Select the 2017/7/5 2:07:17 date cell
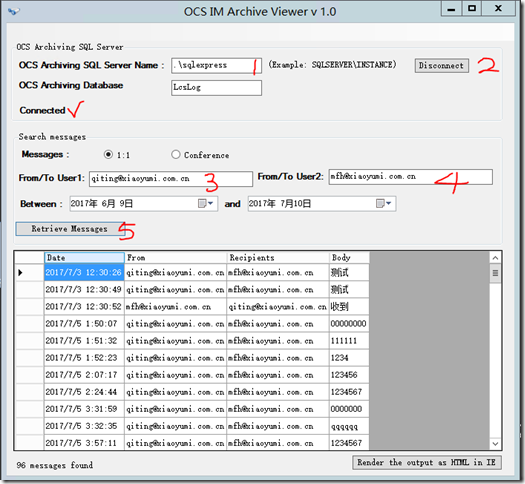This screenshot has height=484, width=525. pos(84,375)
